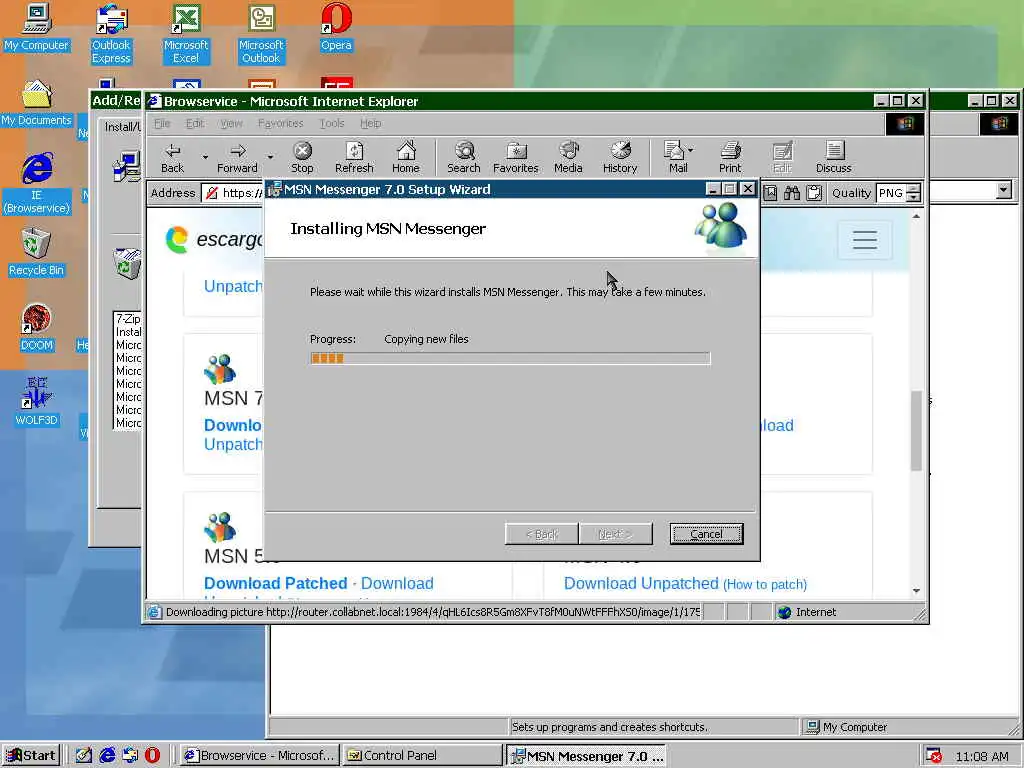Select the Recycle Bin desktop icon
Image resolution: width=1024 pixels, height=768 pixels.
pos(37,253)
